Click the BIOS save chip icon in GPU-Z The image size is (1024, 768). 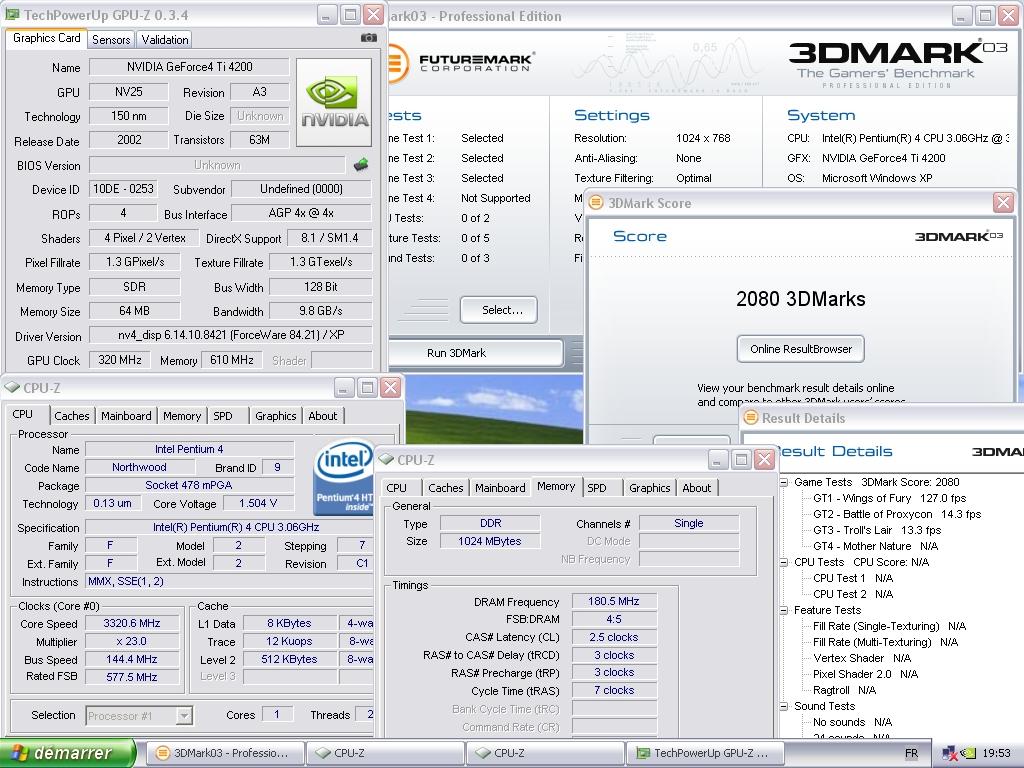pyautogui.click(x=360, y=165)
